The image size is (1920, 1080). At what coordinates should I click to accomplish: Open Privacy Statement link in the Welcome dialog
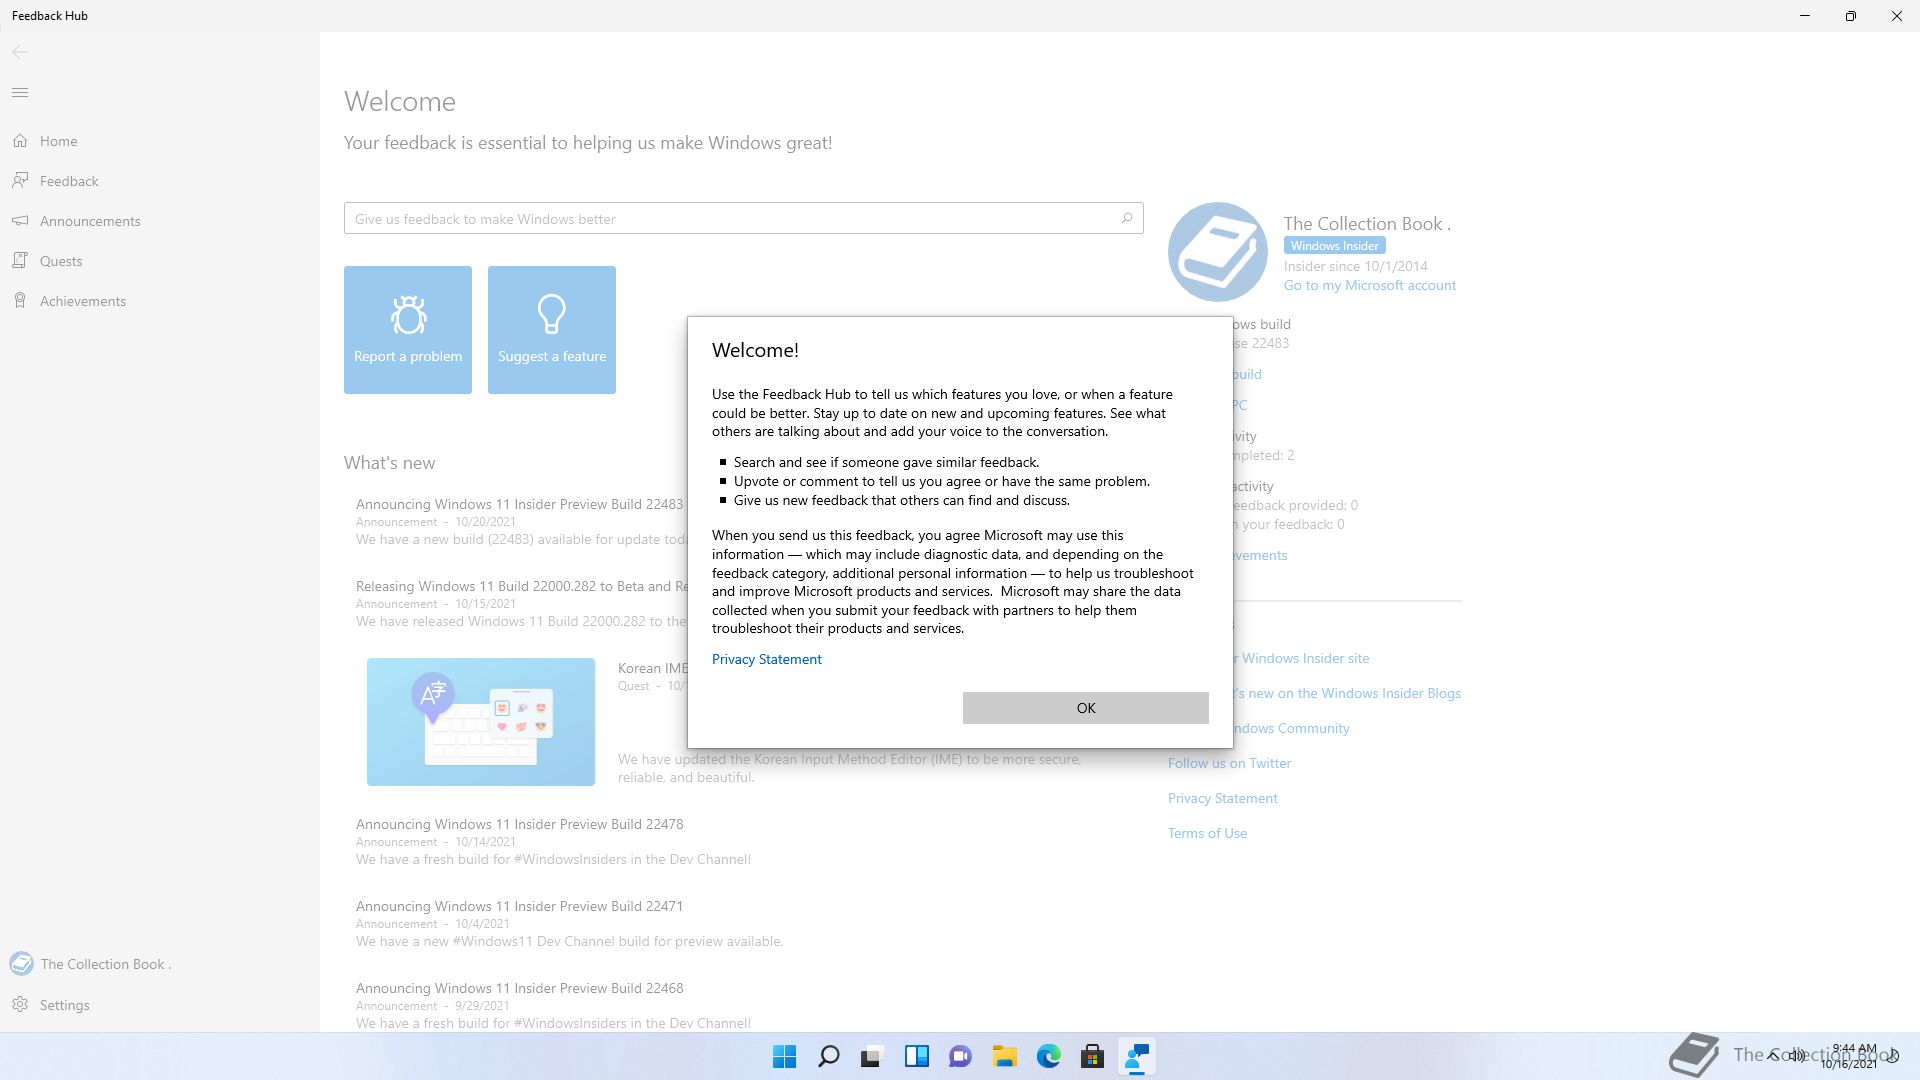click(x=767, y=659)
